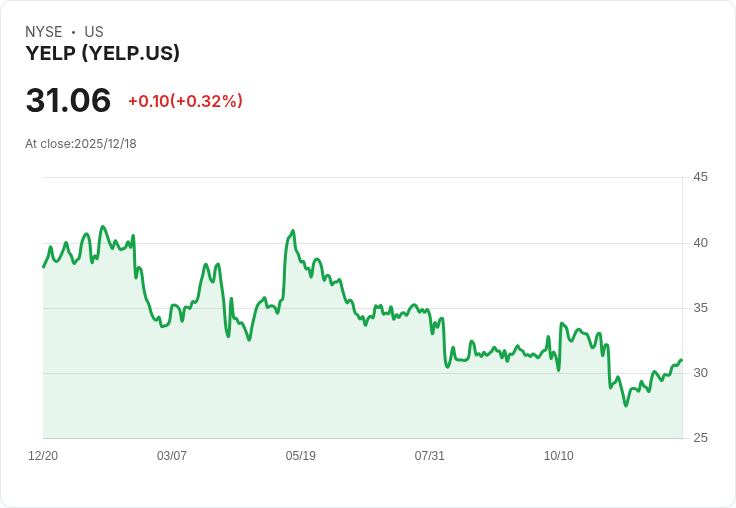Click the chart line's highest peak near 05/19
Screen dimensions: 736x508
pos(292,231)
